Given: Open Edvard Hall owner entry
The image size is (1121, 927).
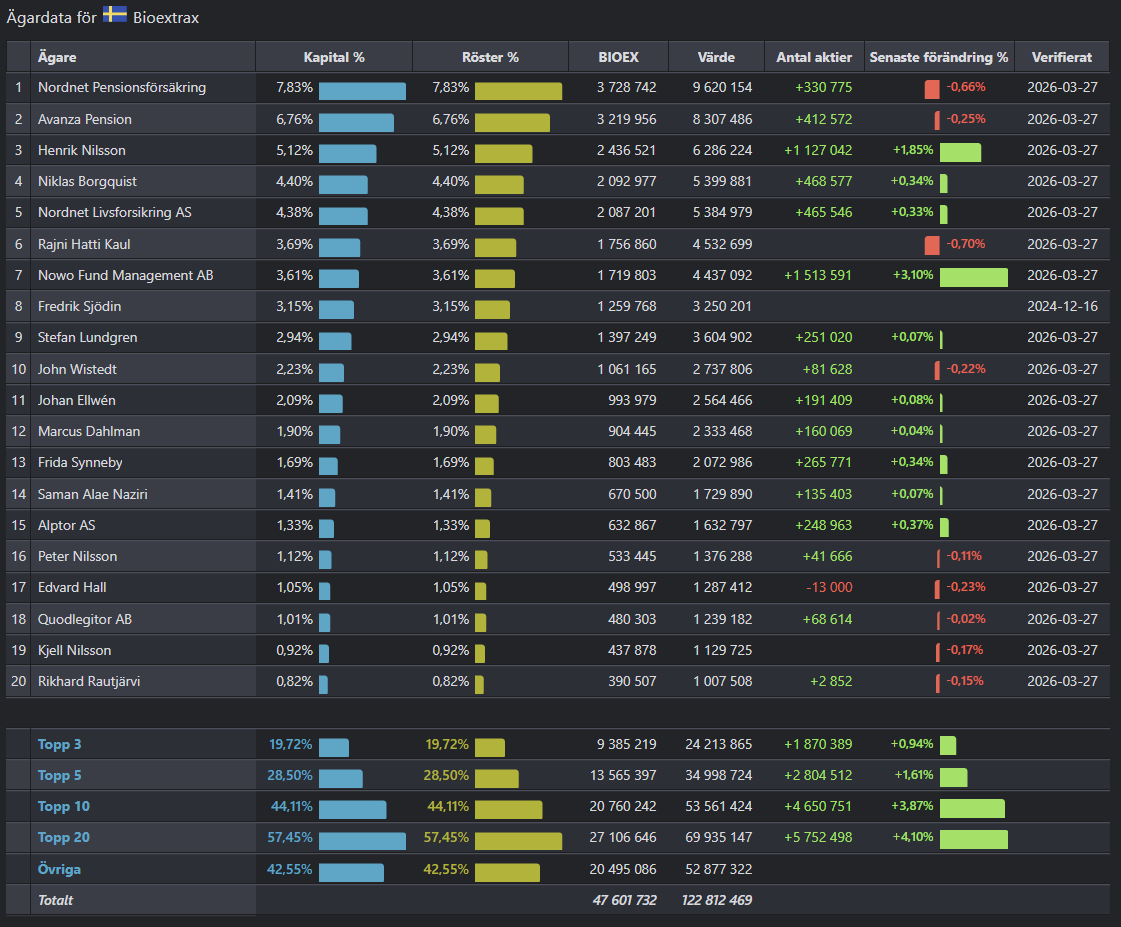Looking at the screenshot, I should pyautogui.click(x=71, y=588).
